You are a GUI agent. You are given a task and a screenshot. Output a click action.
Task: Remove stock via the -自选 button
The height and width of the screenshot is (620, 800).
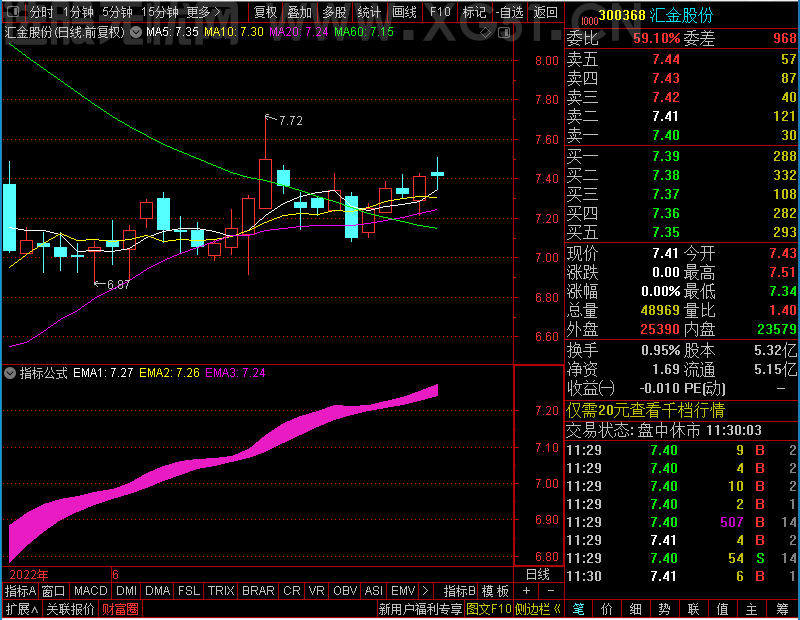point(509,12)
